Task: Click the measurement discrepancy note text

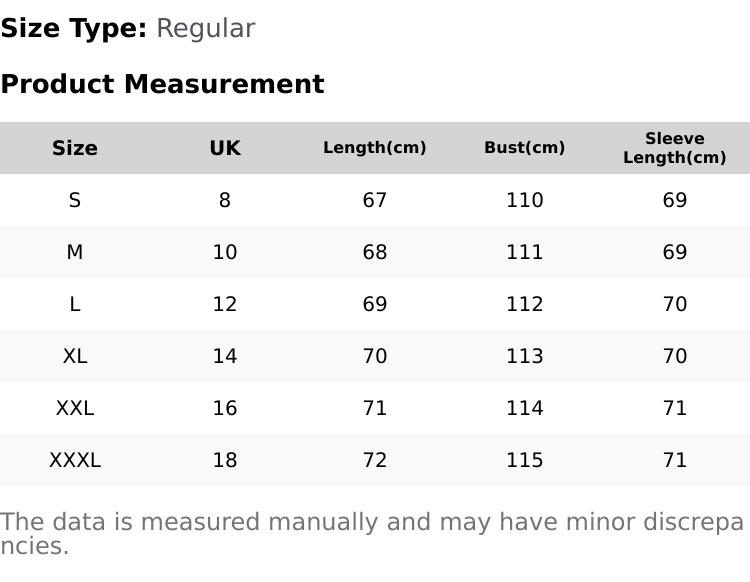Action: click(372, 533)
